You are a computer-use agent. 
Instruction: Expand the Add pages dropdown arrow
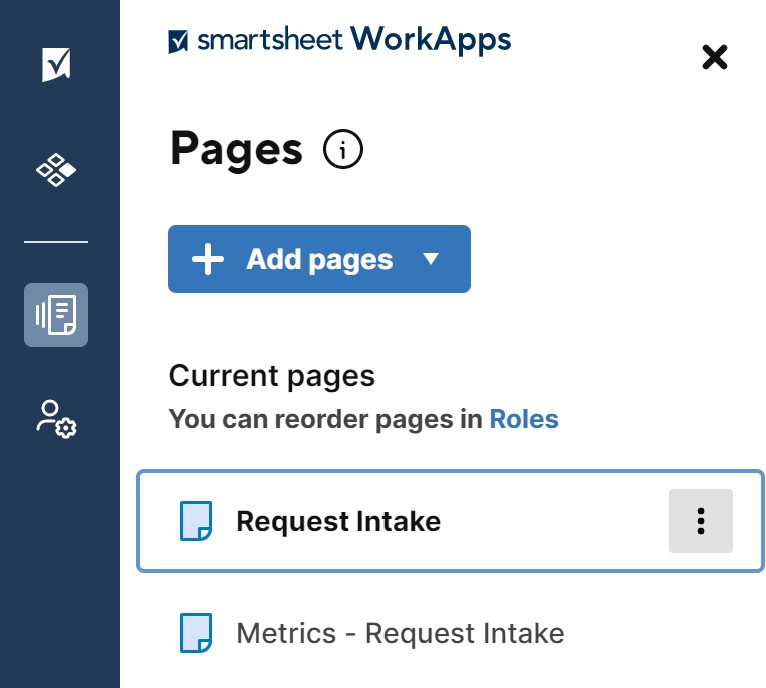[431, 258]
